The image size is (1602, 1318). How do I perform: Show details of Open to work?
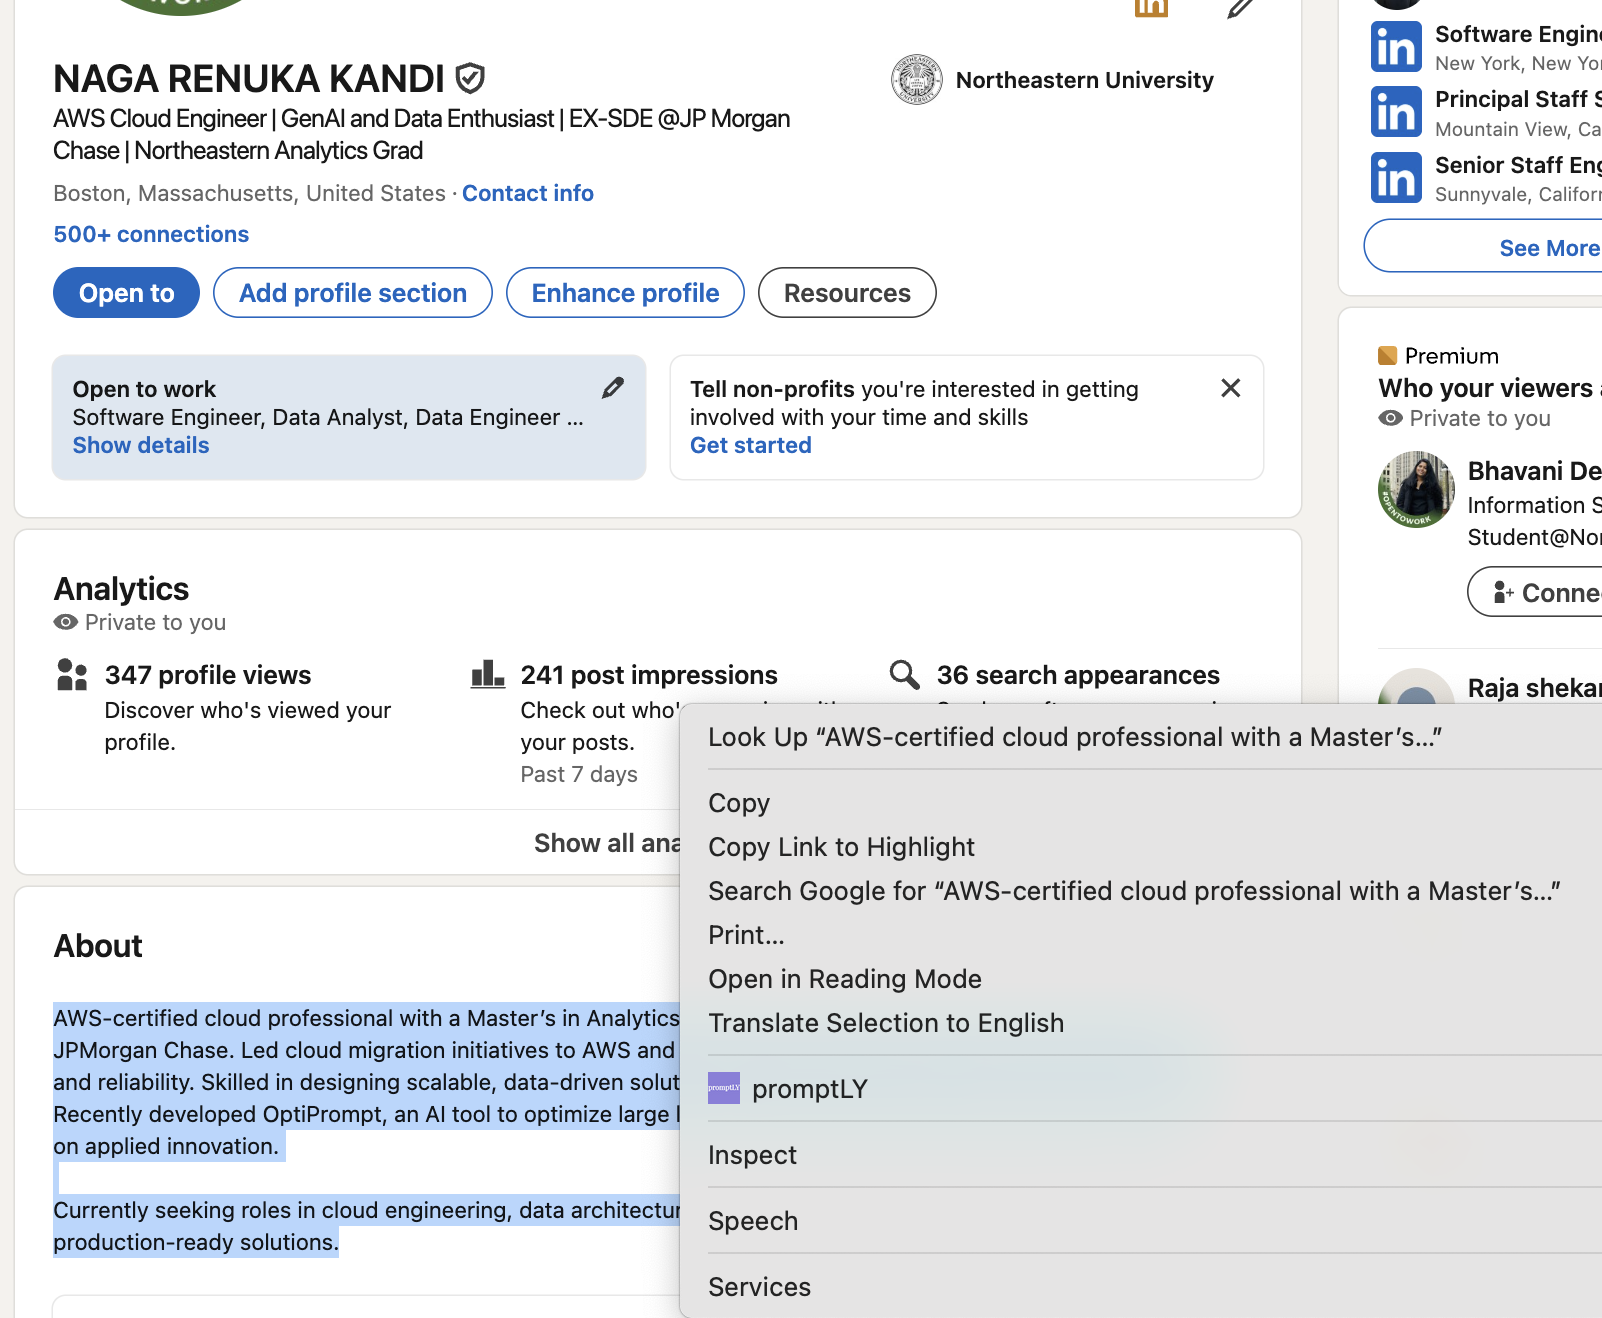(x=141, y=445)
